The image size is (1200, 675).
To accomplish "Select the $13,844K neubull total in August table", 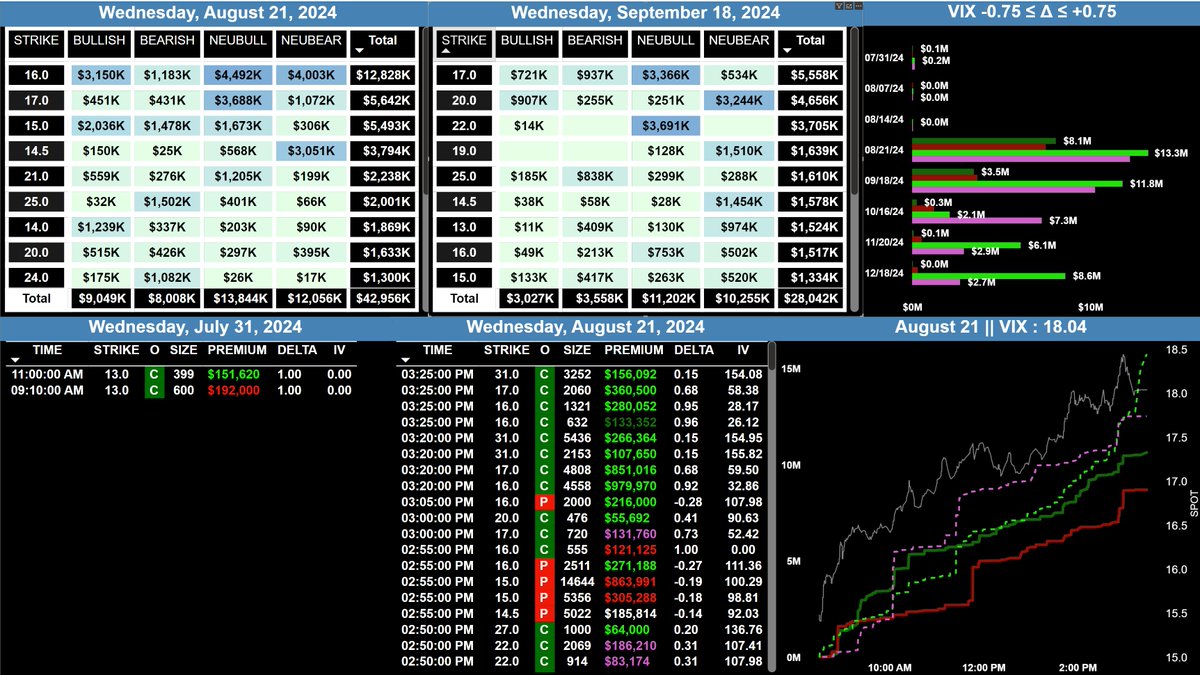I will pos(237,298).
